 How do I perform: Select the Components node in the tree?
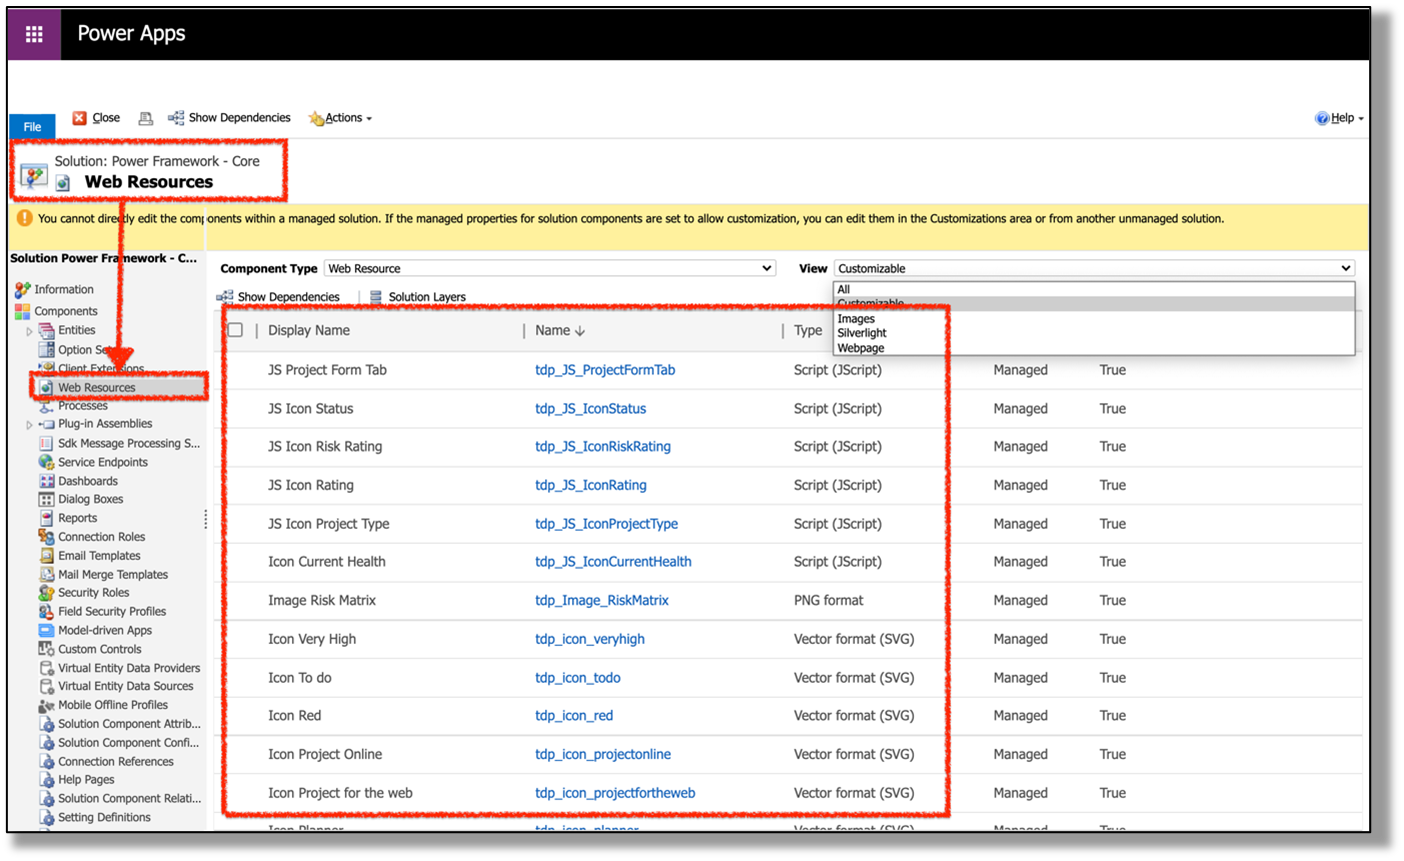point(66,311)
